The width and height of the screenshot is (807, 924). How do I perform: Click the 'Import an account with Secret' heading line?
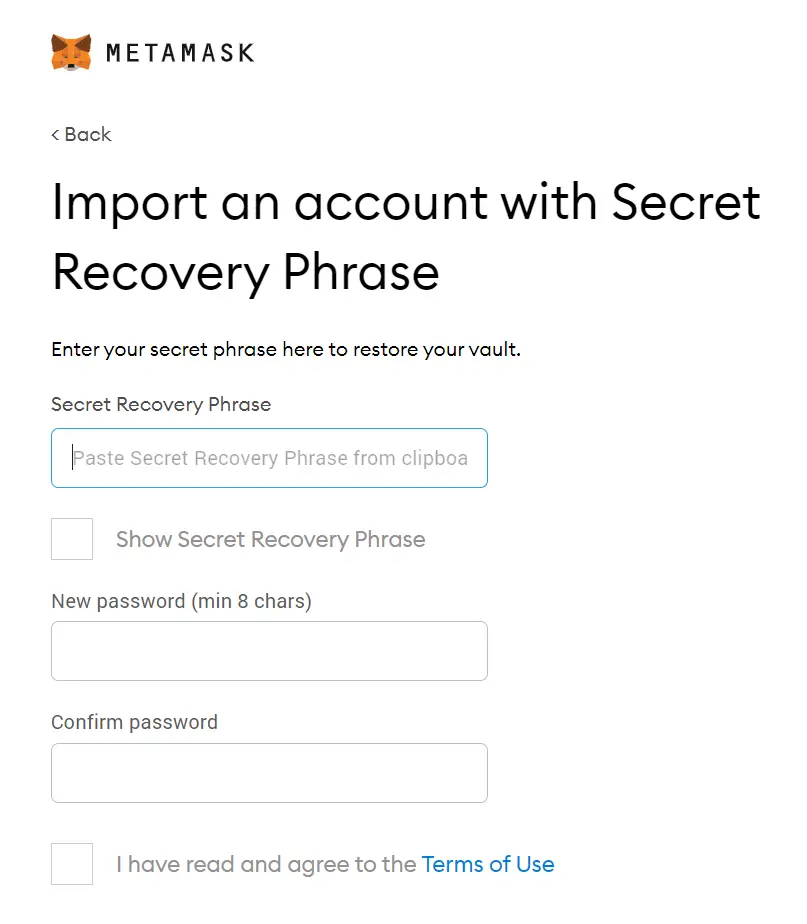pos(406,202)
